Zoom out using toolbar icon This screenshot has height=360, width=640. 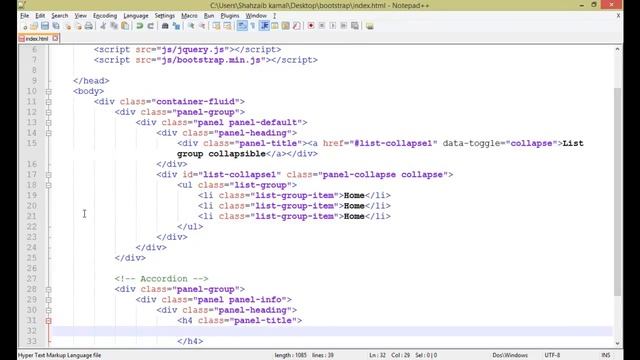click(202, 26)
